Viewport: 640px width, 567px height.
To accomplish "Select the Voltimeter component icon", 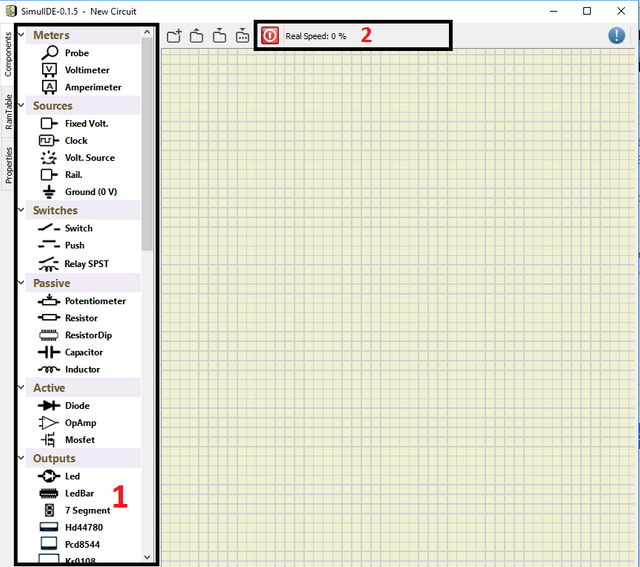I will 49,70.
